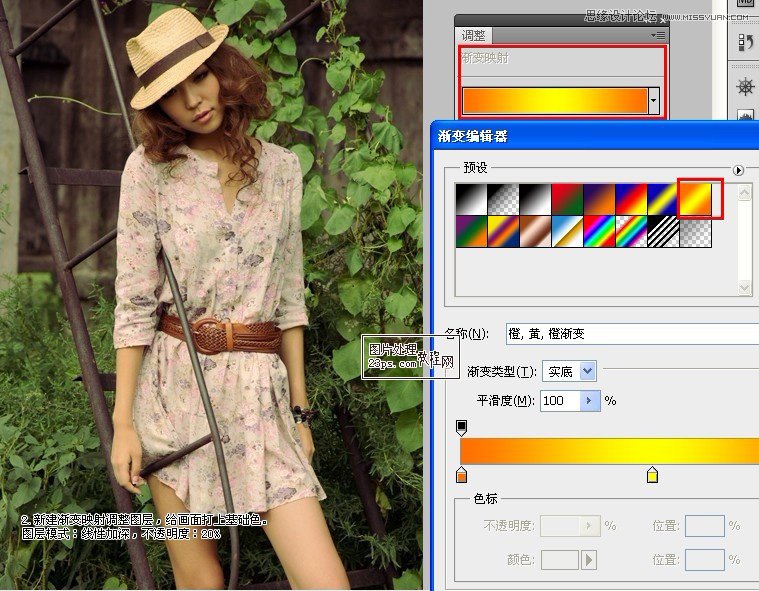Image resolution: width=759 pixels, height=591 pixels.
Task: Select the orange, yellow, orange gradient preset
Action: pos(696,199)
